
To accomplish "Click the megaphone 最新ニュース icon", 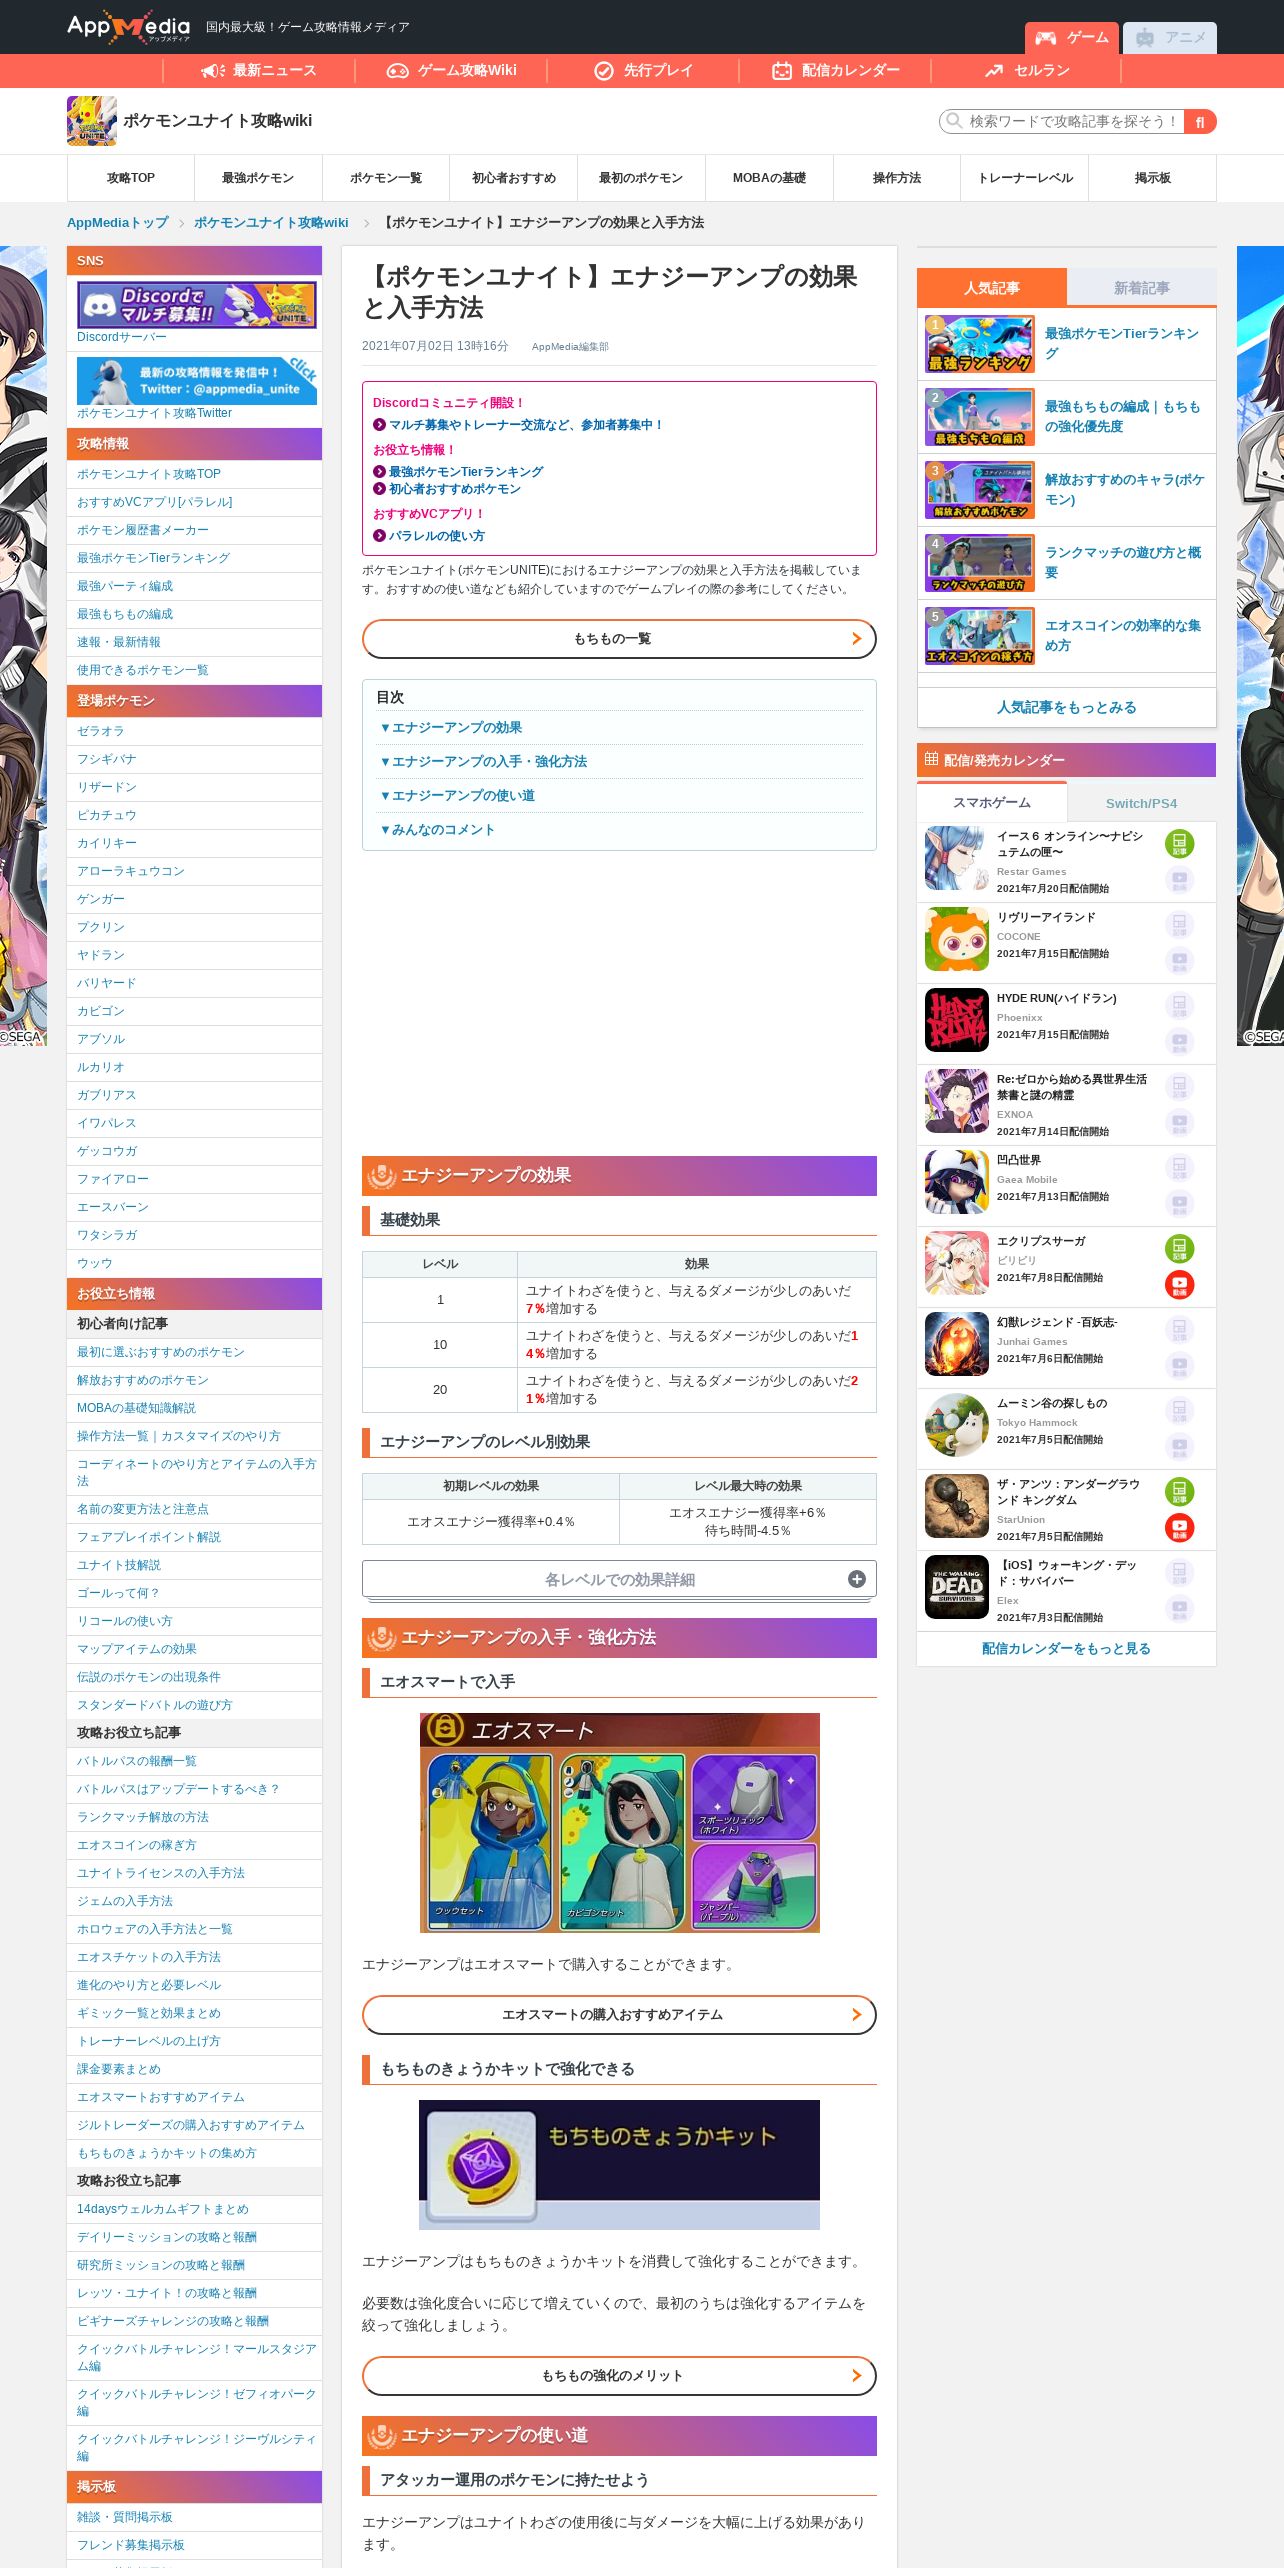I will pos(213,70).
